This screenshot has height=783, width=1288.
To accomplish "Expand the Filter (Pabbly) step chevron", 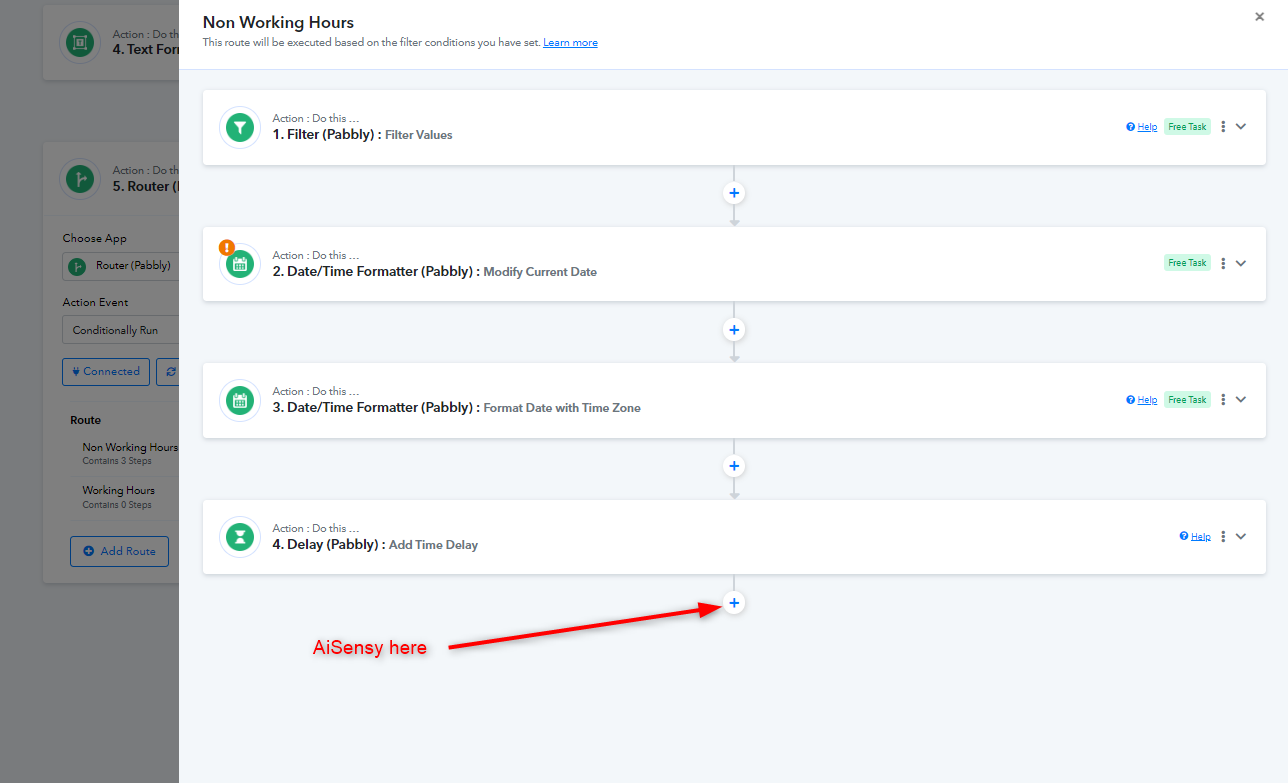I will 1241,127.
